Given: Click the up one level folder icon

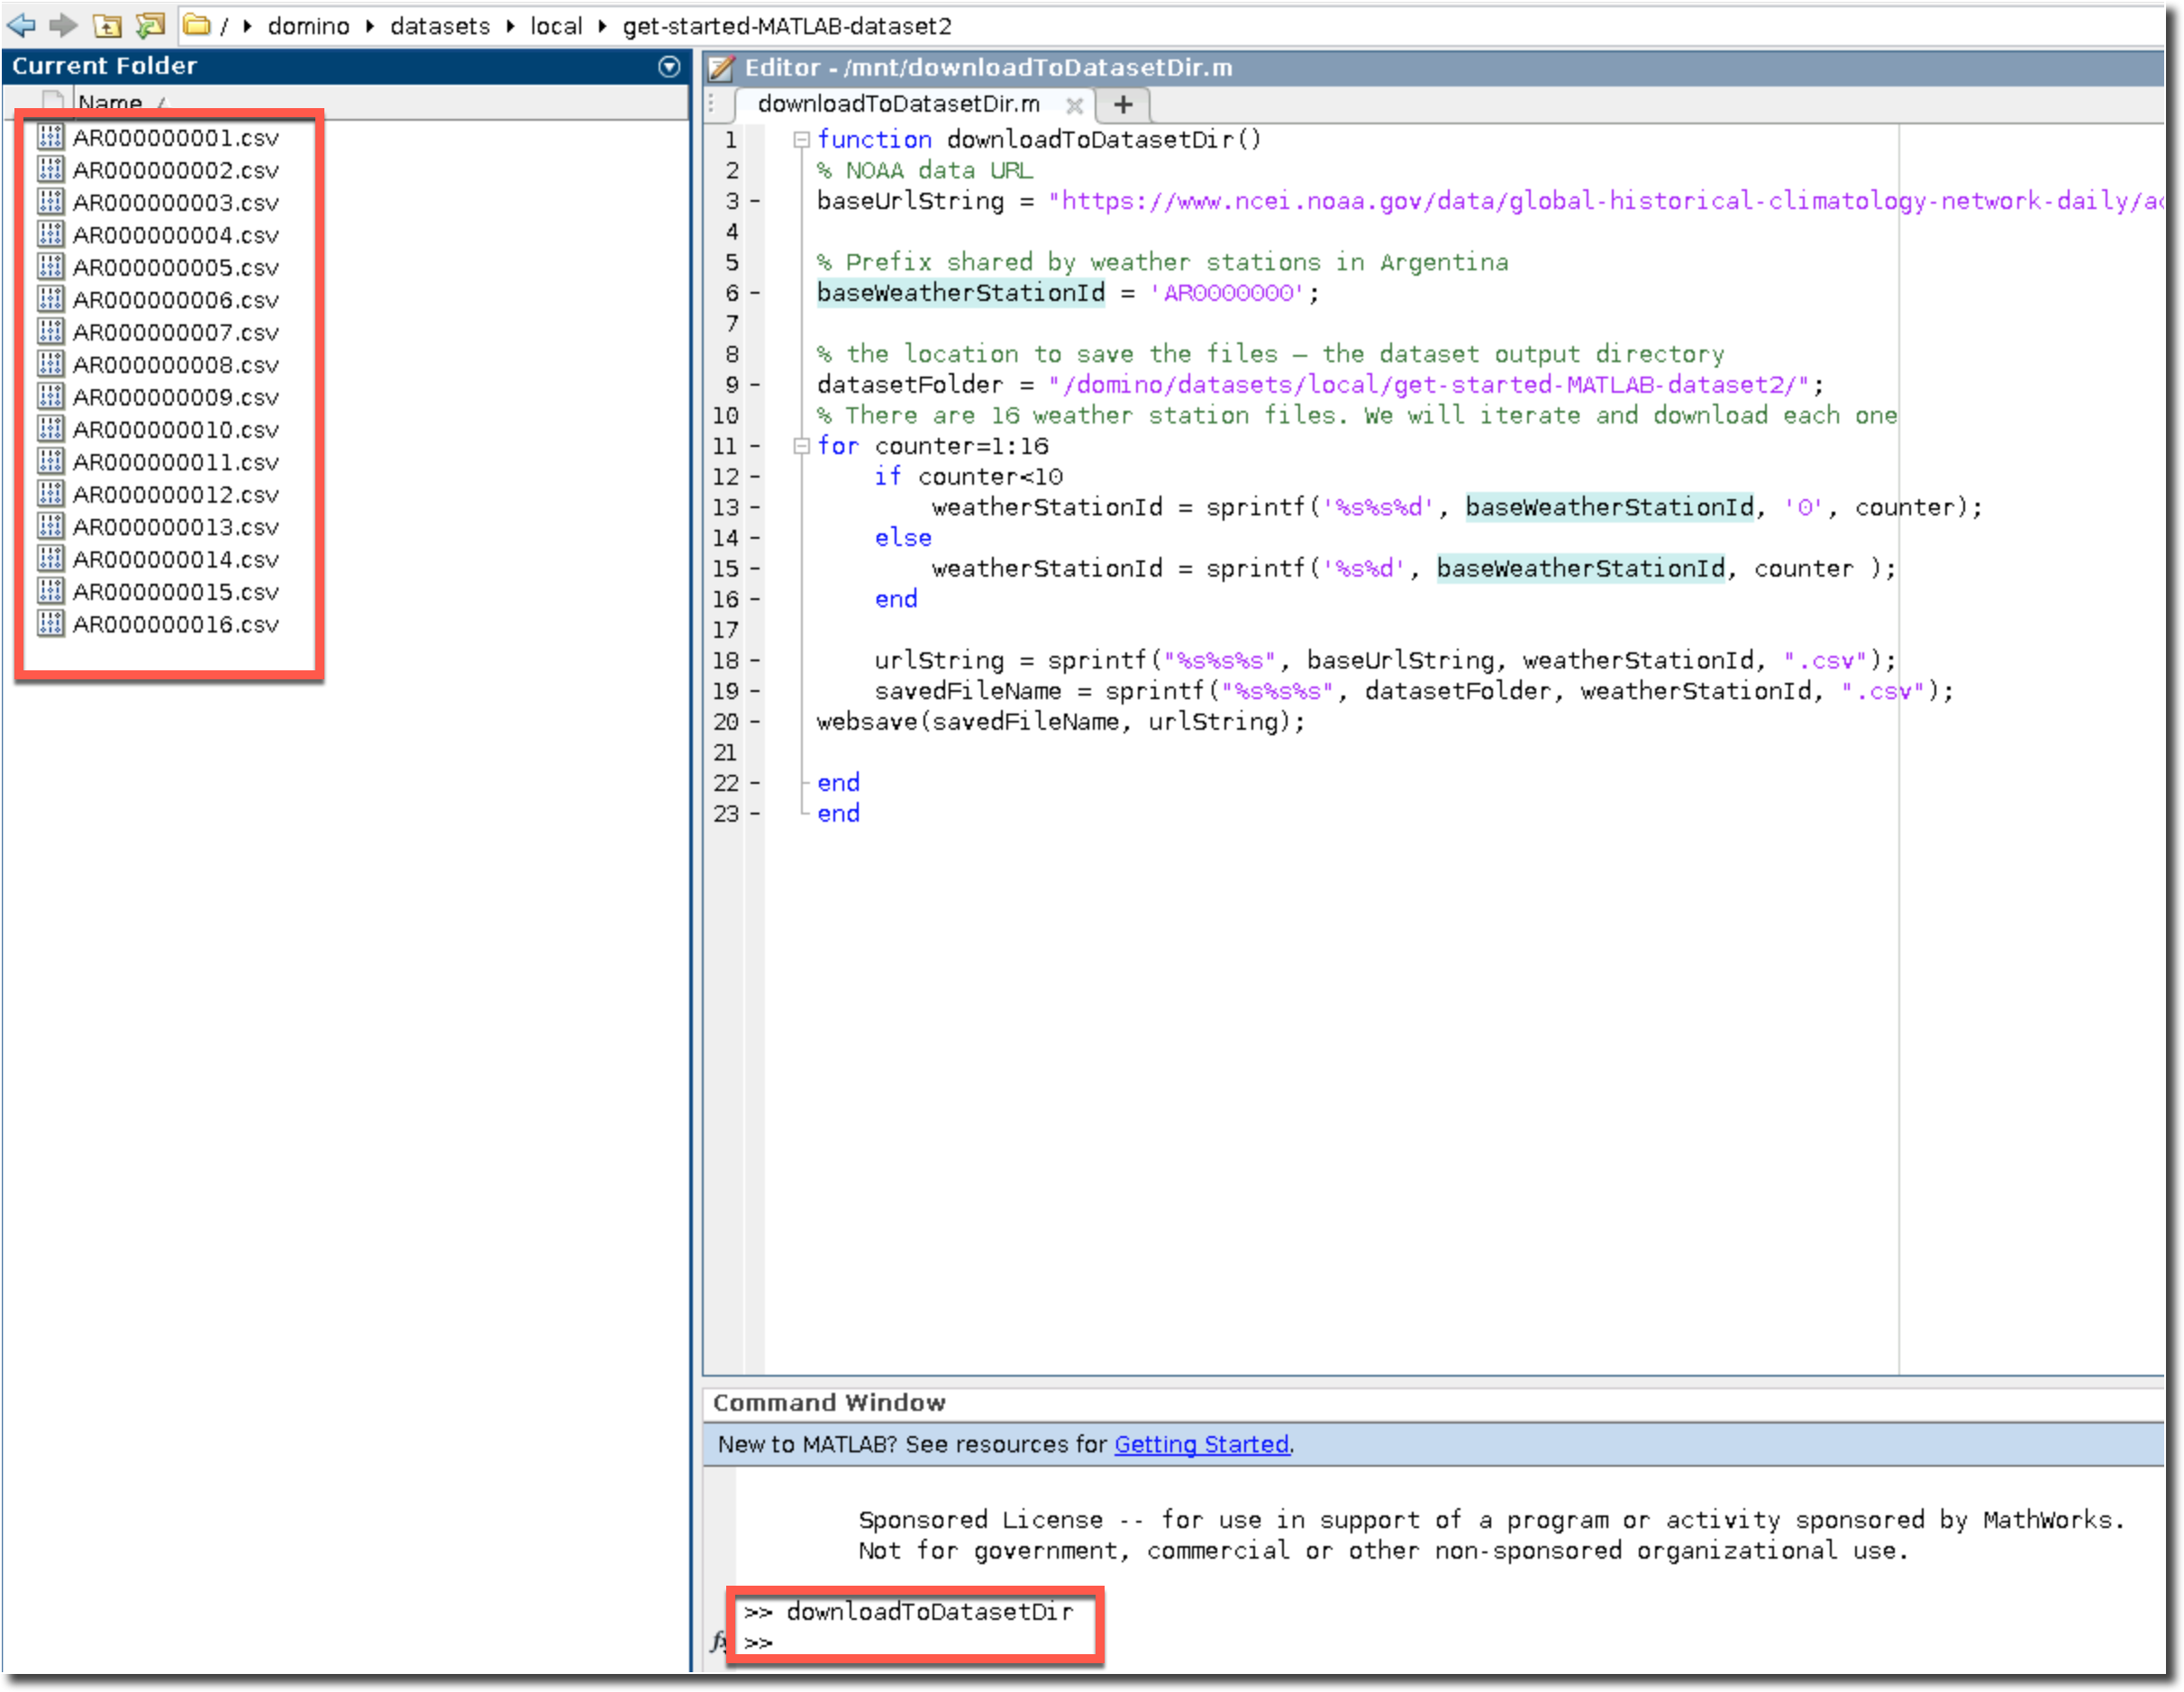Looking at the screenshot, I should [106, 25].
